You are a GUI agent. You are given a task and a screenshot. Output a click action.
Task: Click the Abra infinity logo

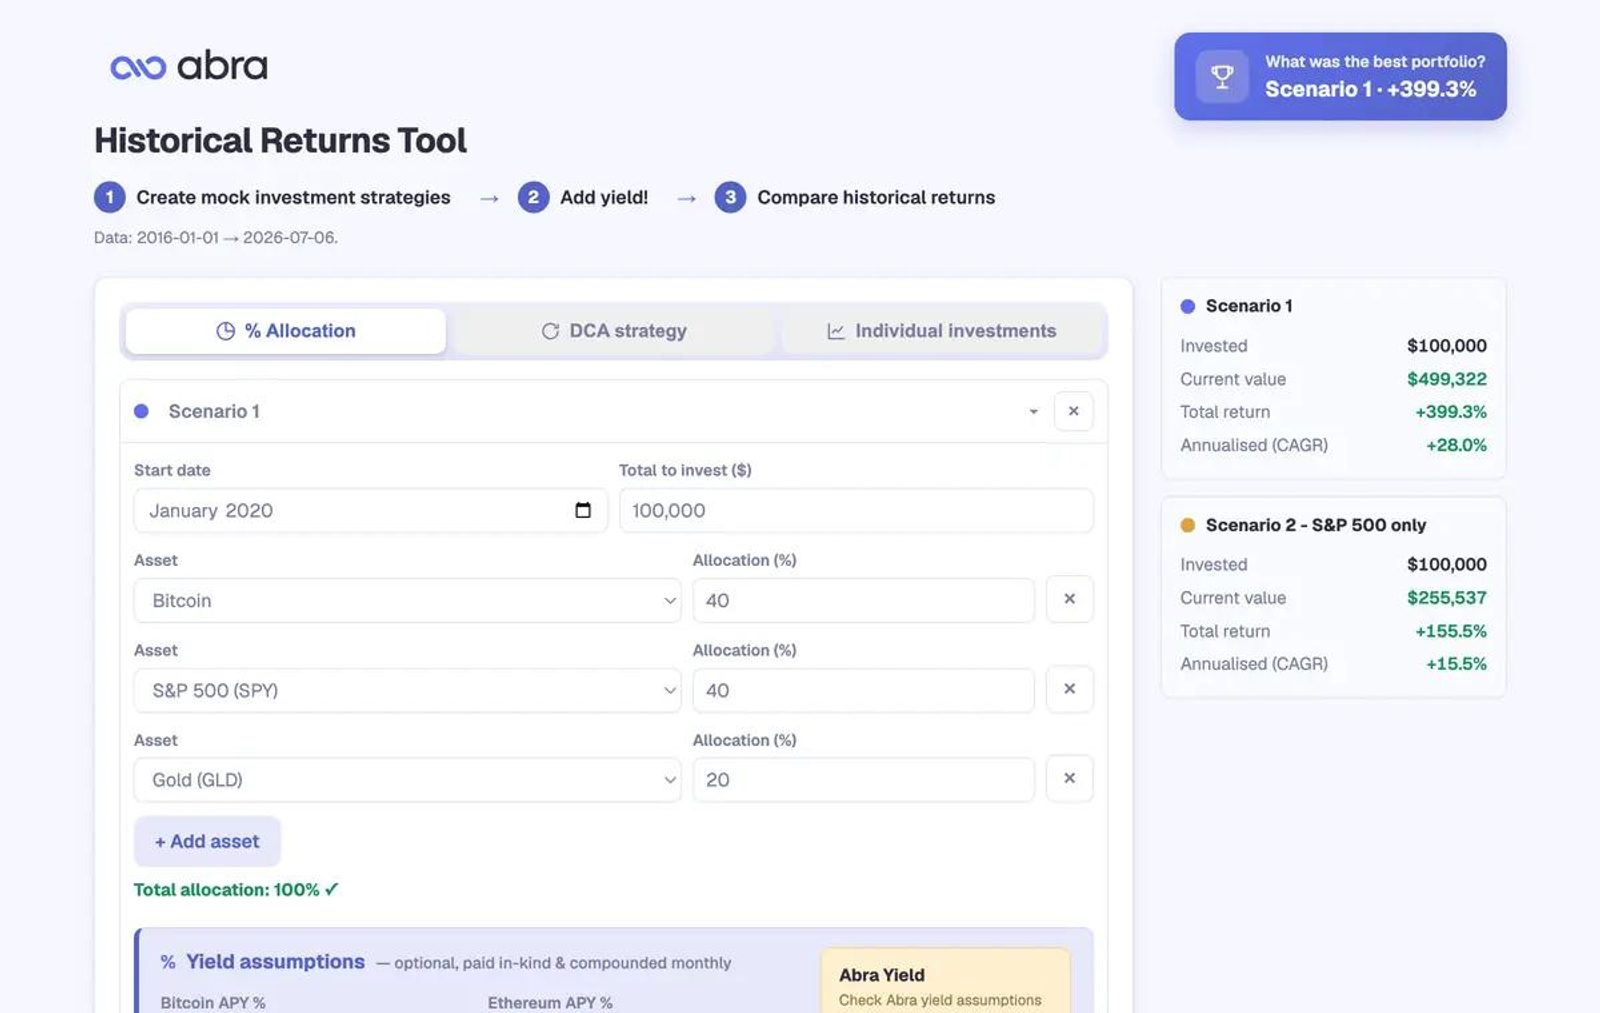point(138,67)
